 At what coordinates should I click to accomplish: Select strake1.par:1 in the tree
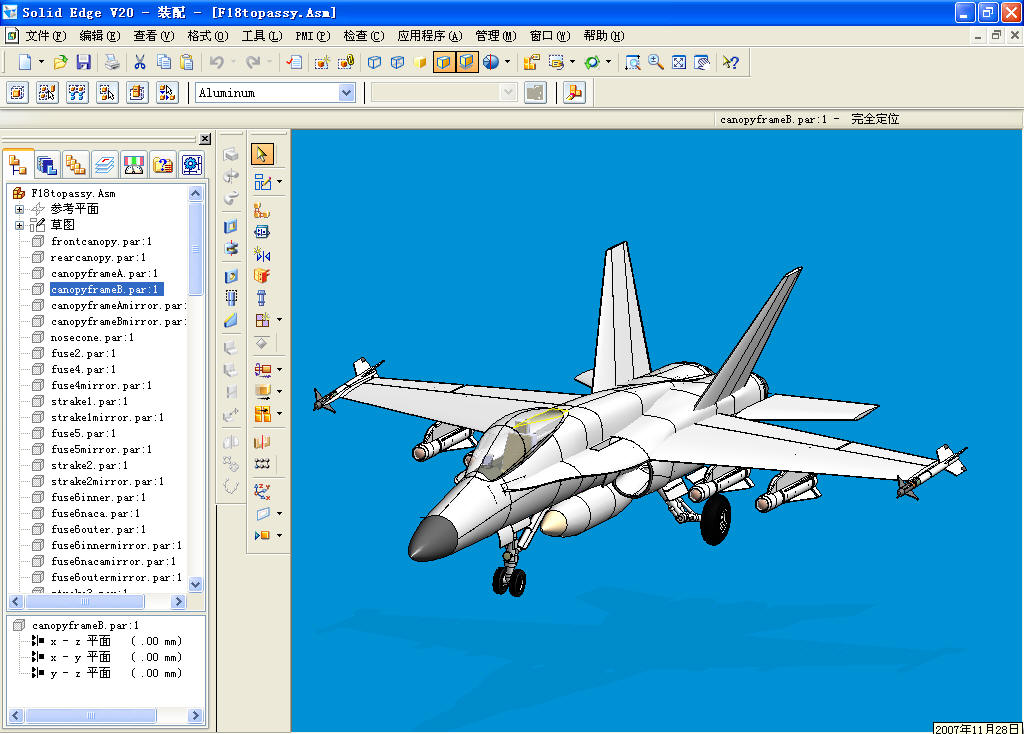pyautogui.click(x=89, y=401)
